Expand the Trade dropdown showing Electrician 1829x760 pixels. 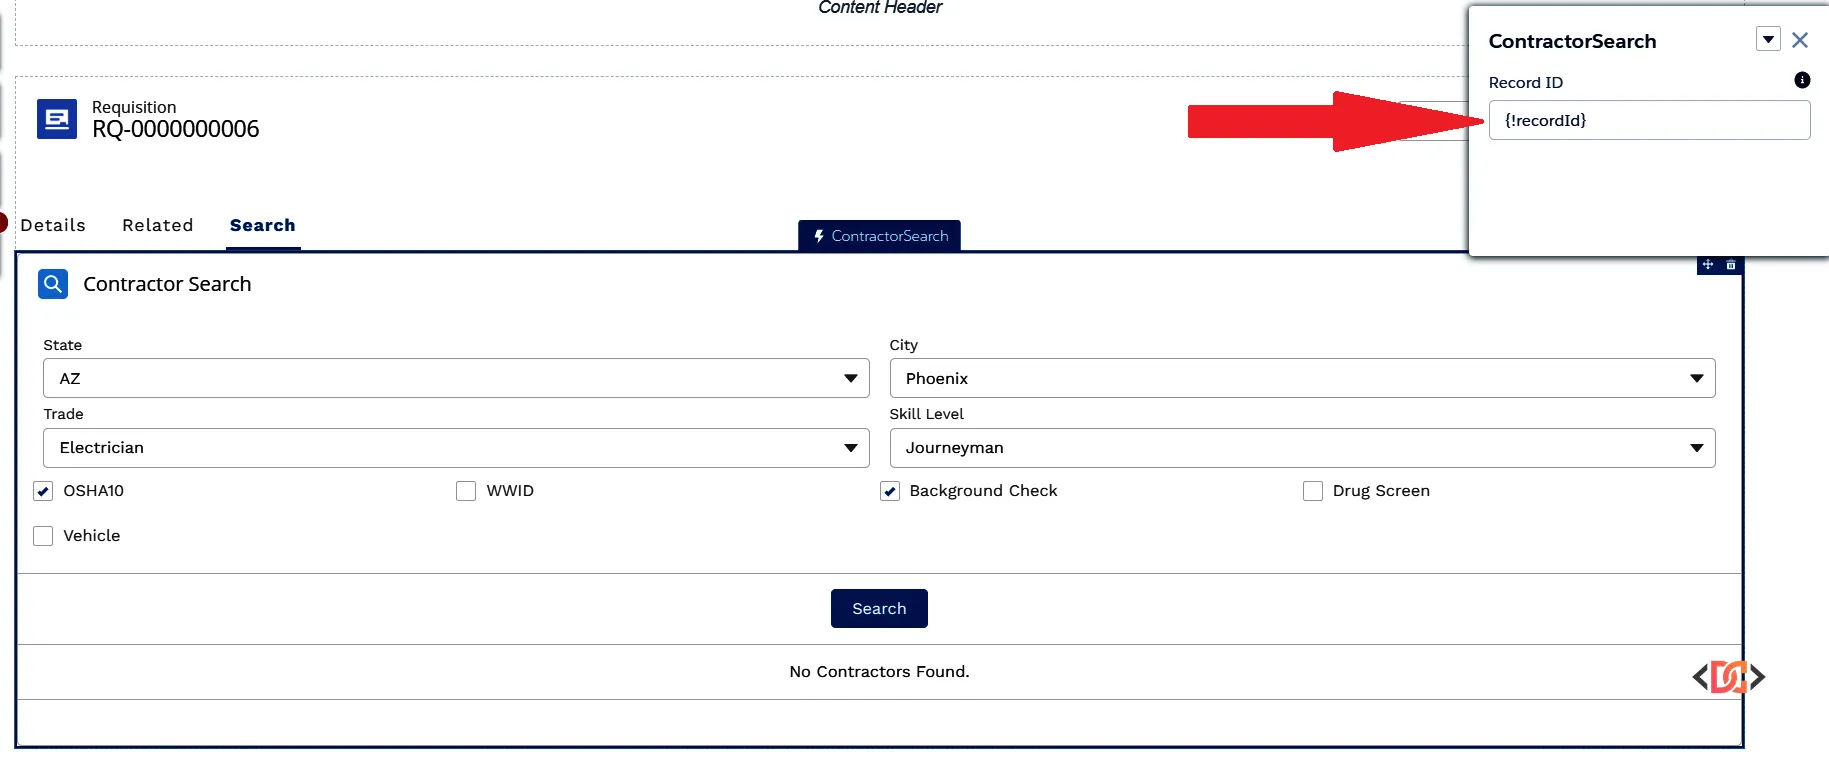click(456, 448)
